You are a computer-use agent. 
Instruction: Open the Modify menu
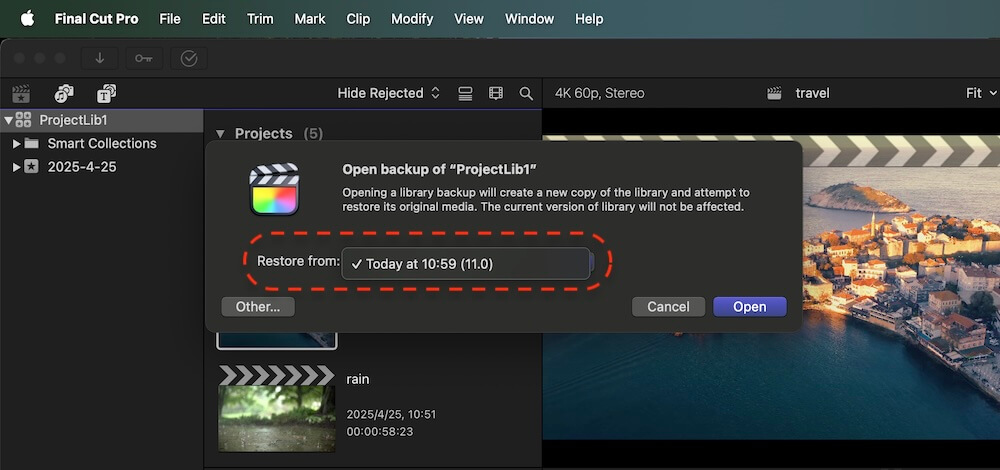pyautogui.click(x=412, y=19)
